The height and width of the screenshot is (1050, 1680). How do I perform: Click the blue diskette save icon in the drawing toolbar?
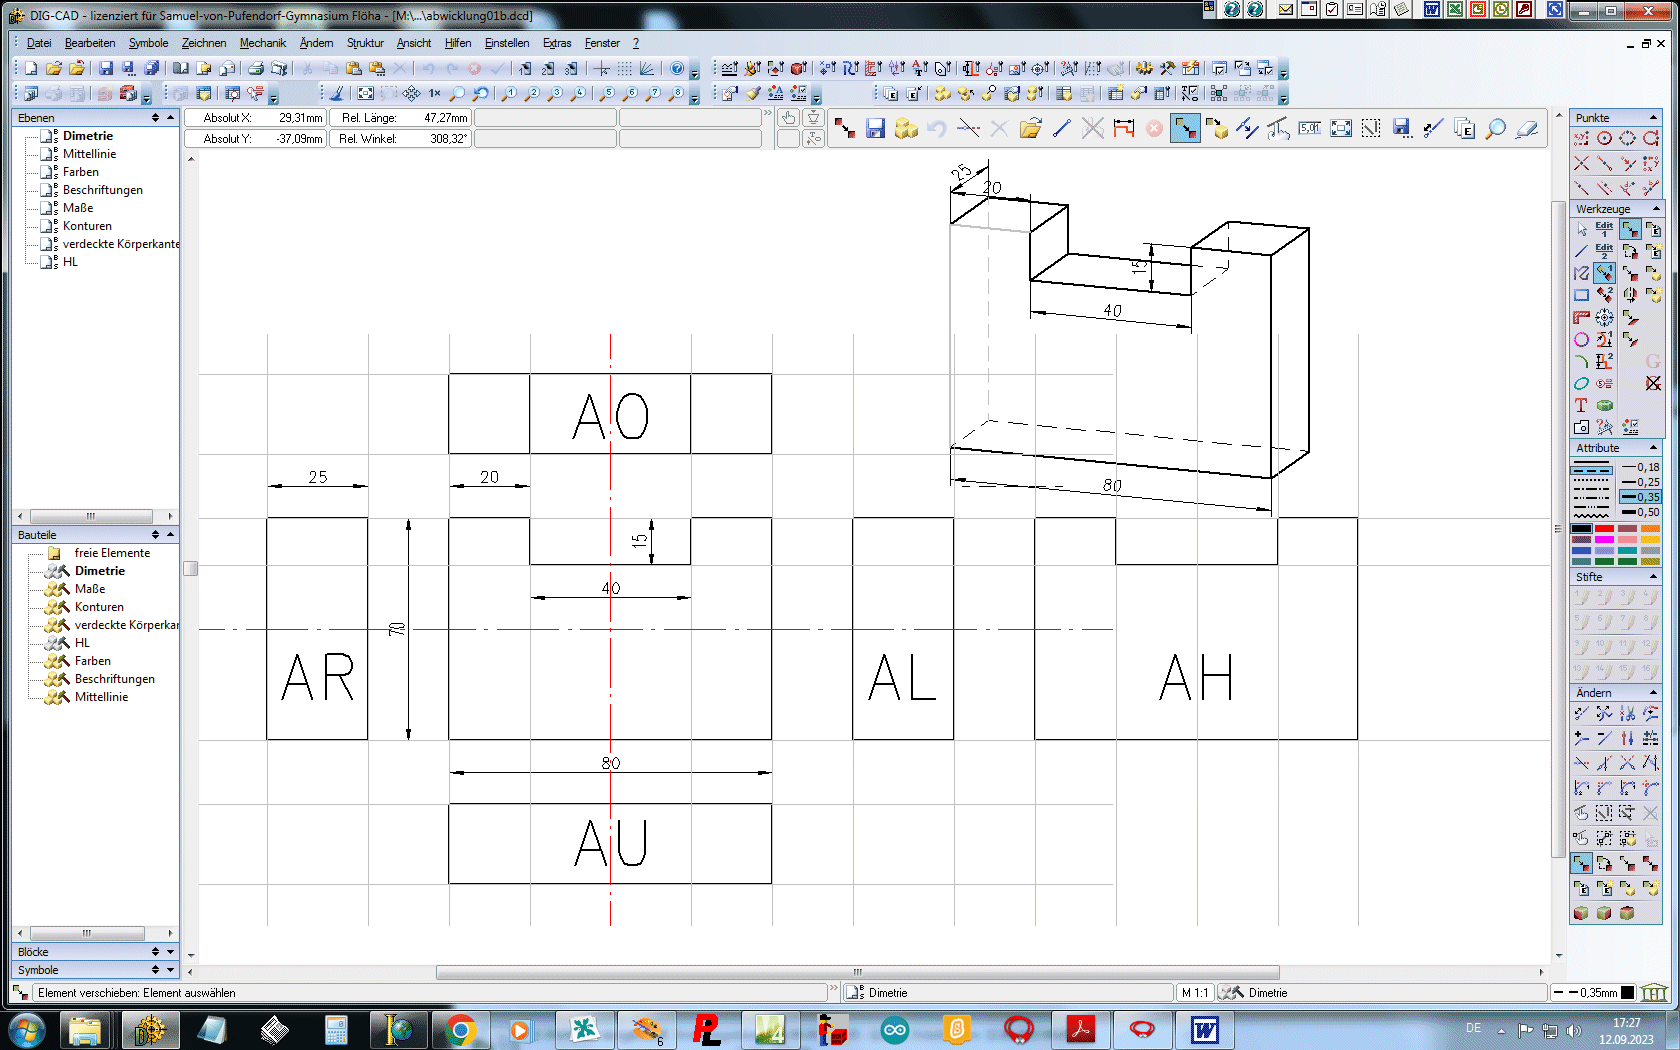[x=876, y=128]
